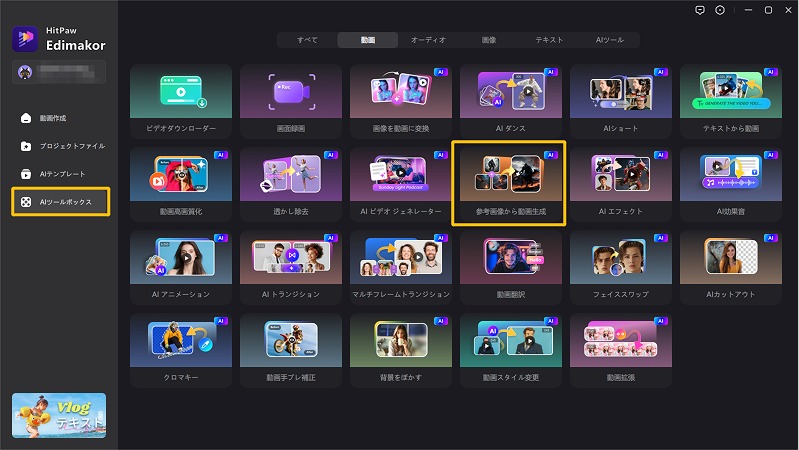The height and width of the screenshot is (450, 799).
Task: Open プロジェクトファイル in the sidebar
Action: coord(60,146)
